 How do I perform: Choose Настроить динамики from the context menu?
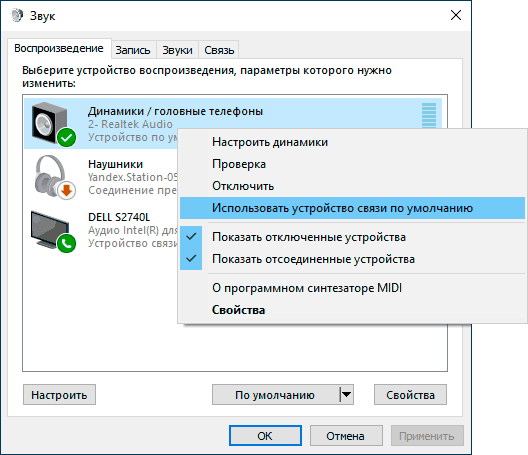352,142
